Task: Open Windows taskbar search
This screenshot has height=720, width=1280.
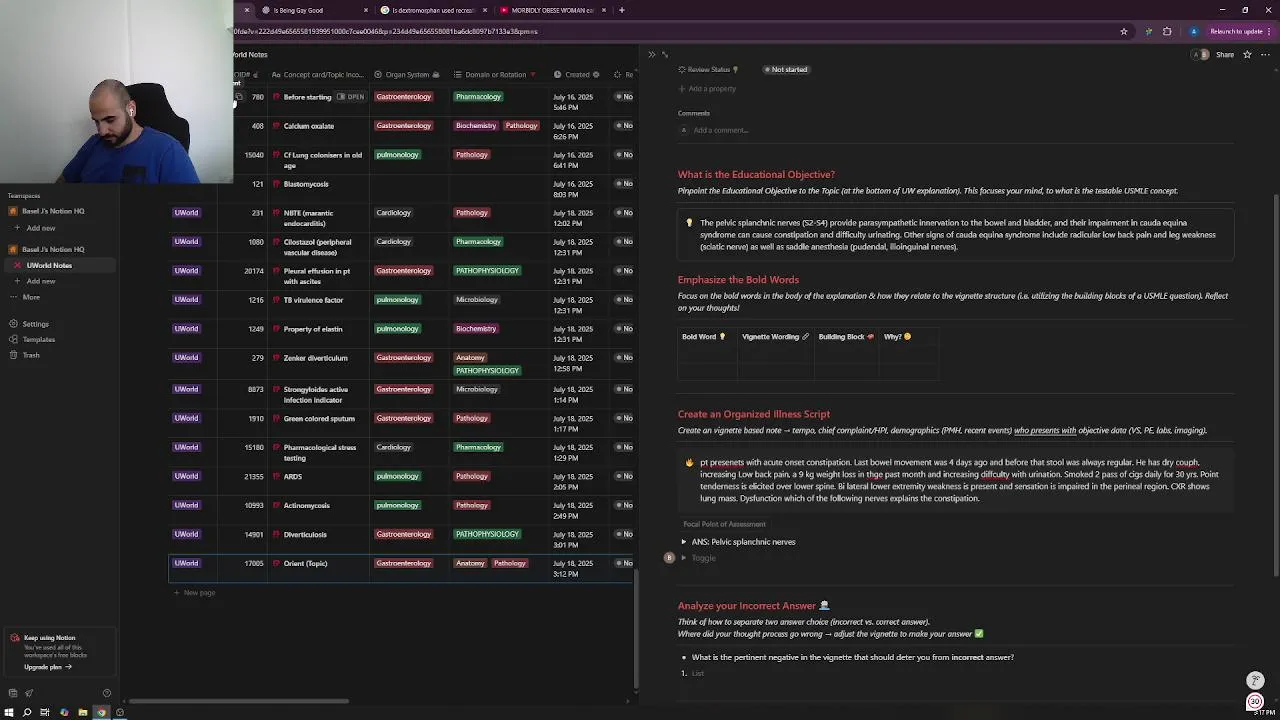Action: pyautogui.click(x=27, y=713)
